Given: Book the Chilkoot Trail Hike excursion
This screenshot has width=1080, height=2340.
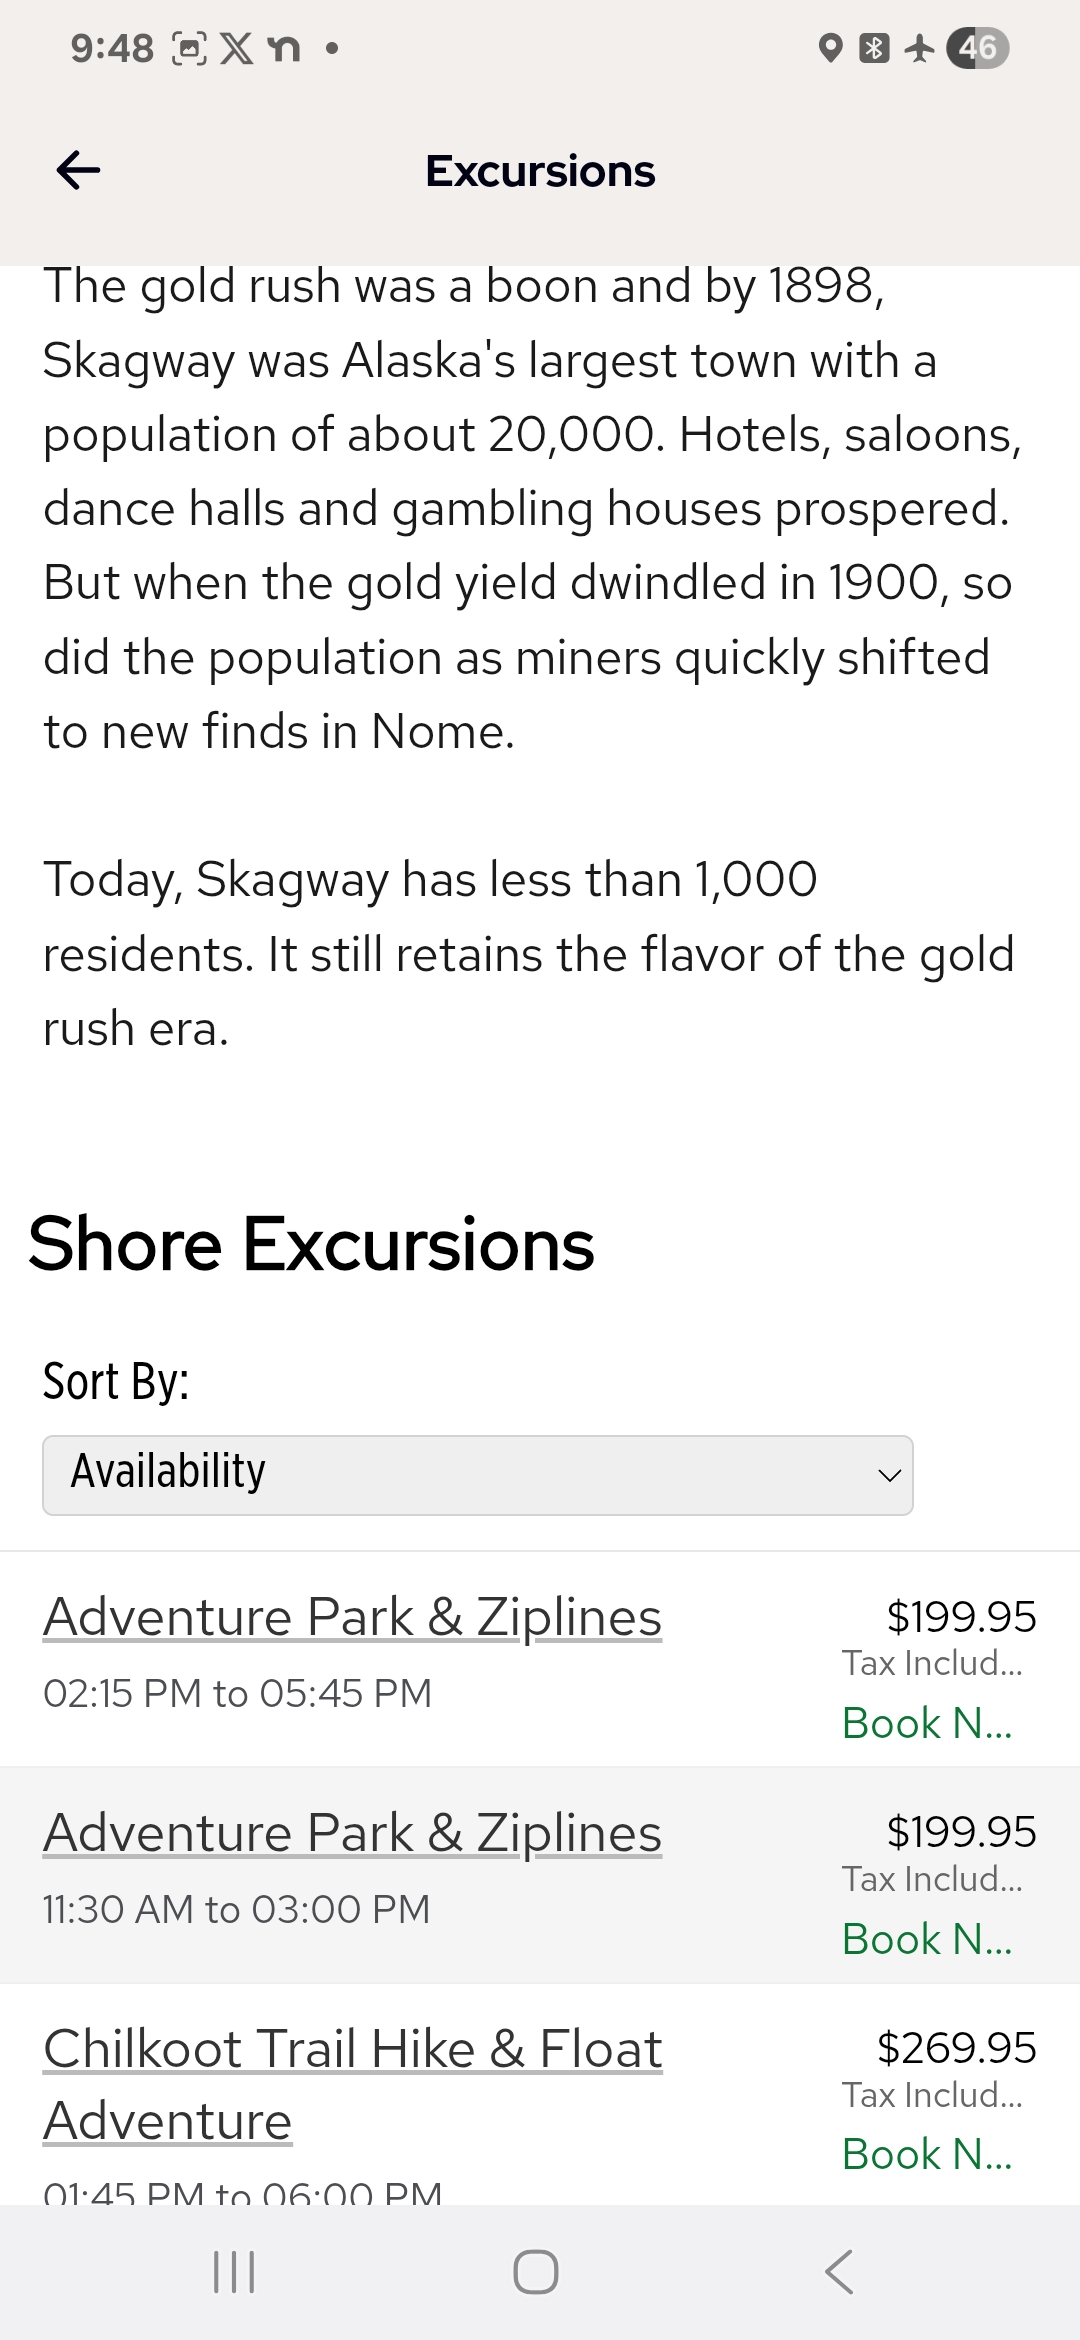Looking at the screenshot, I should tap(927, 2154).
